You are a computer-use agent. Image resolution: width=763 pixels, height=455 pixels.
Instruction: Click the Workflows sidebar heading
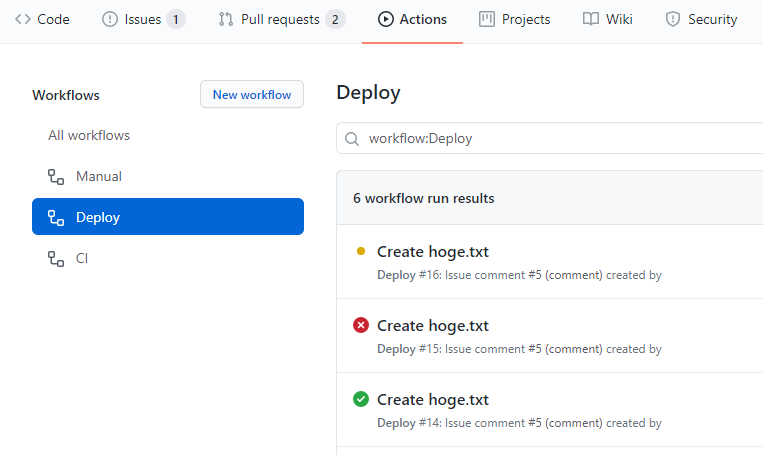click(66, 95)
